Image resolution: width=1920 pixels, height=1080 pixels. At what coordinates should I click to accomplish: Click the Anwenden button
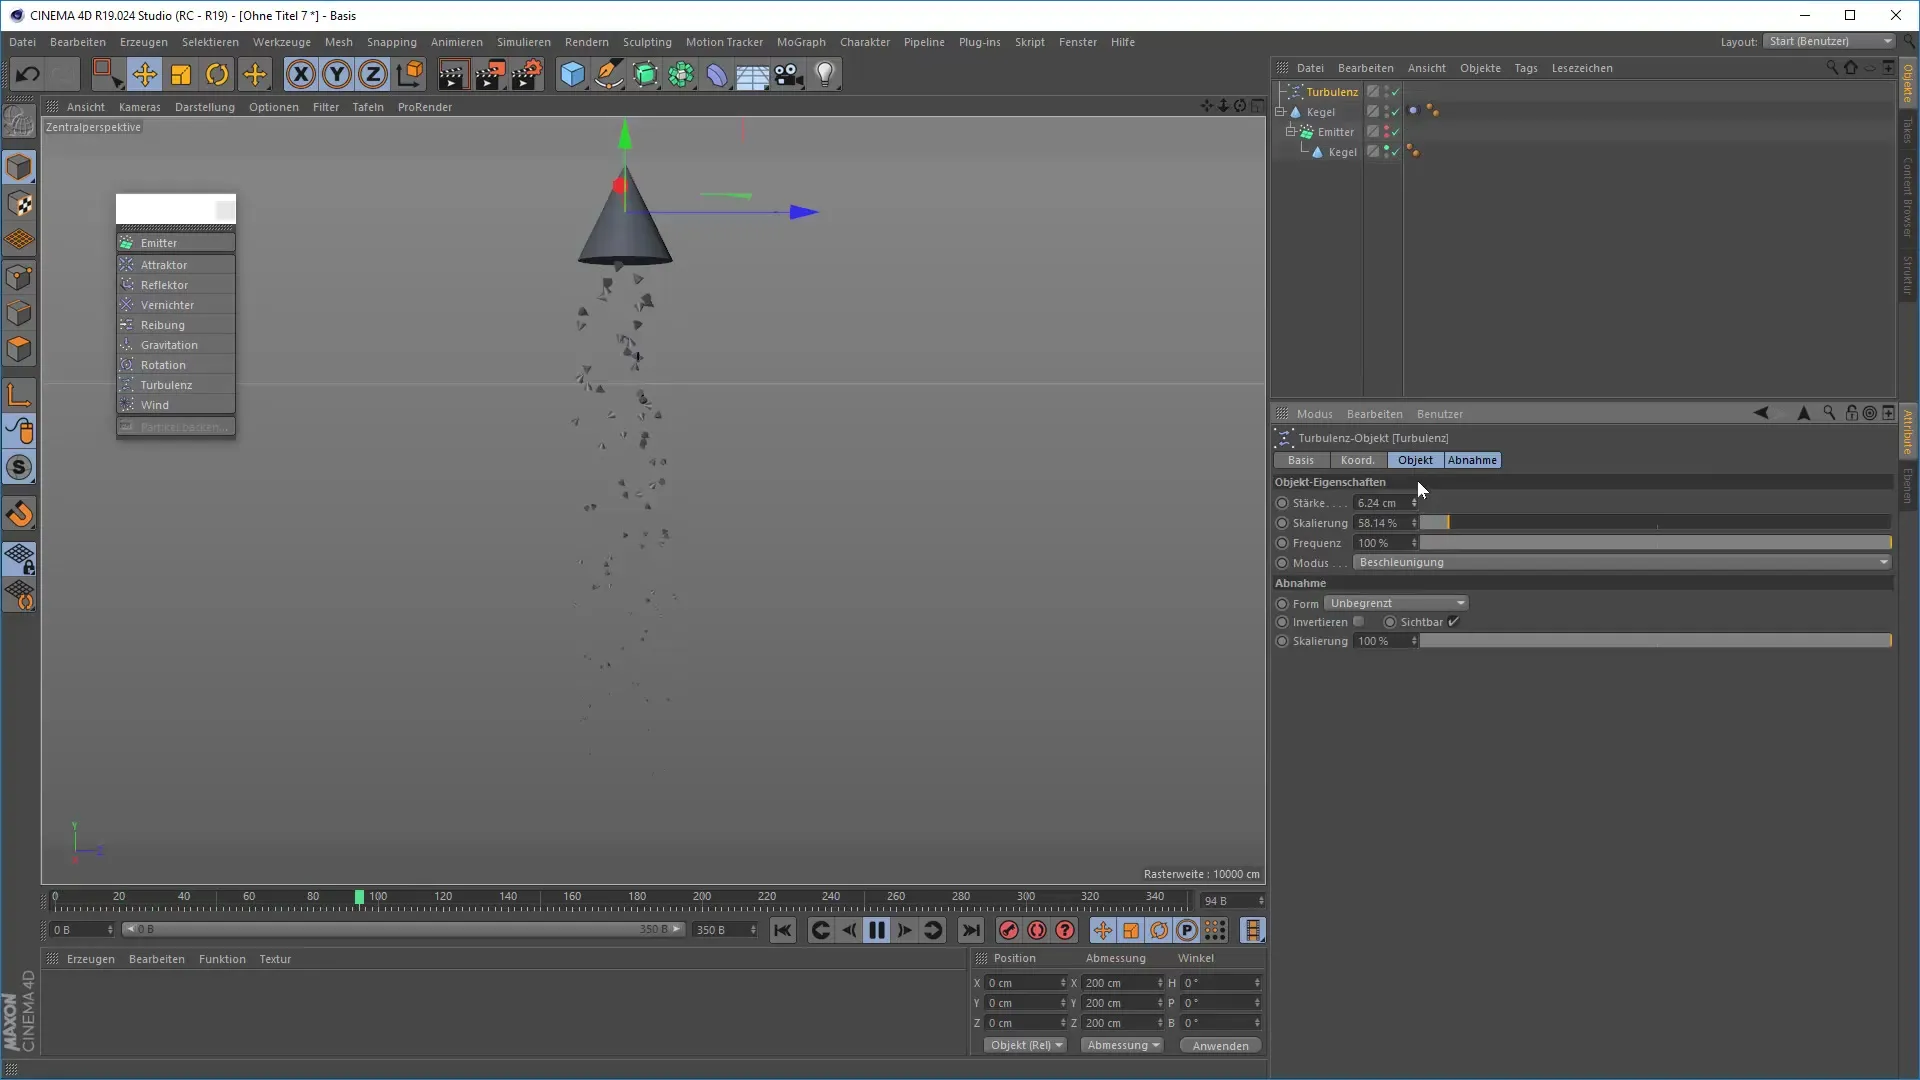tap(1220, 1046)
